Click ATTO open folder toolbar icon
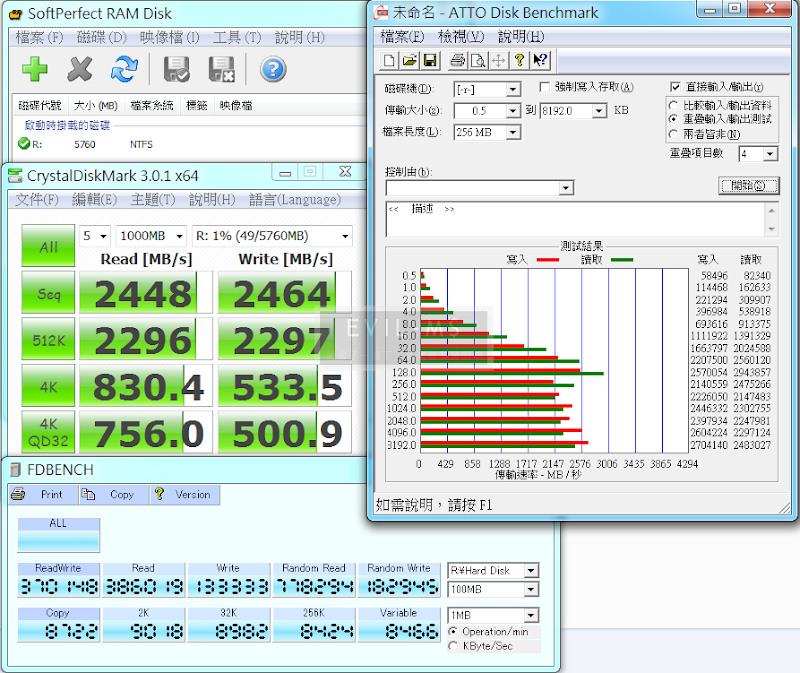Image resolution: width=800 pixels, height=673 pixels. click(x=409, y=61)
